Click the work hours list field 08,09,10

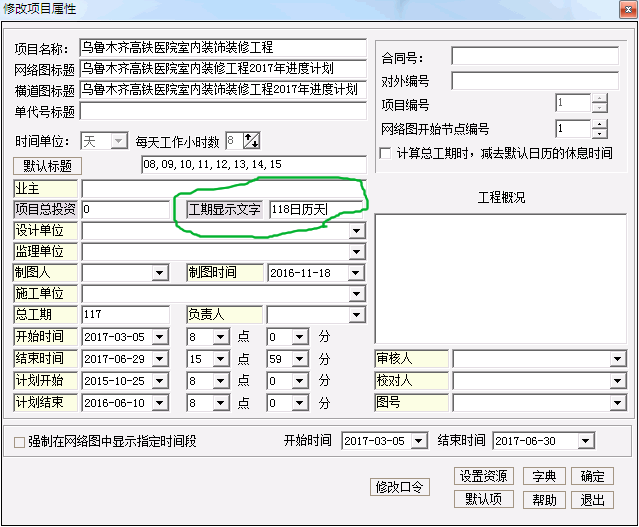click(254, 164)
